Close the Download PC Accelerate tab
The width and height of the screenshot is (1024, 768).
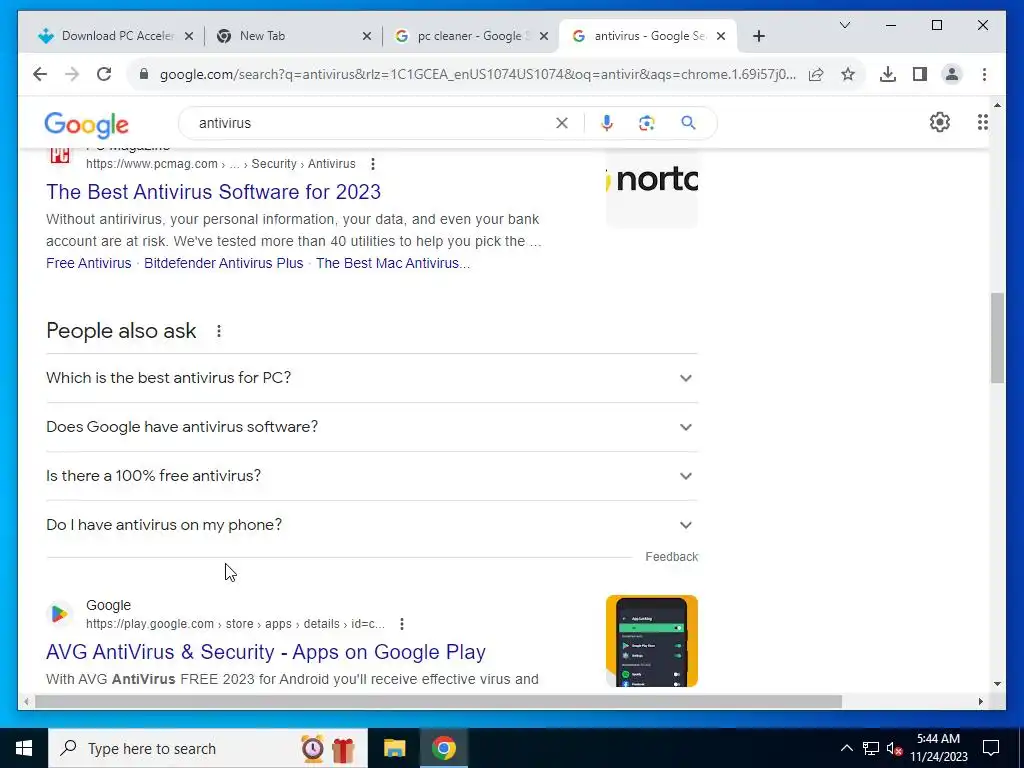click(x=189, y=36)
